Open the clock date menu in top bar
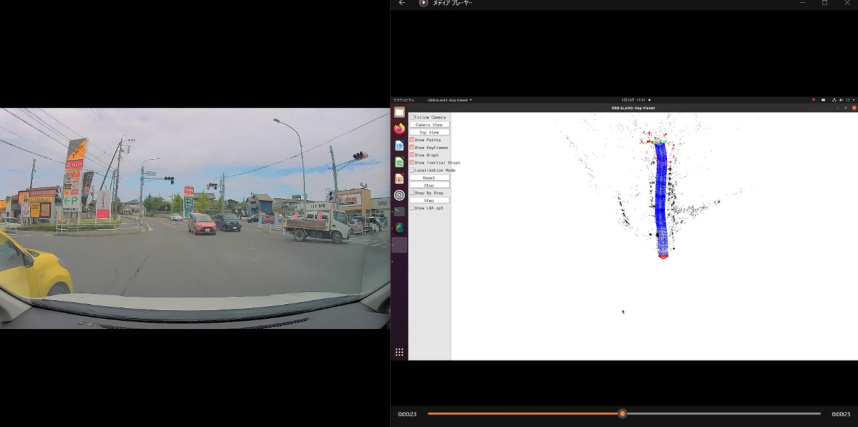The image size is (858, 427). click(635, 100)
